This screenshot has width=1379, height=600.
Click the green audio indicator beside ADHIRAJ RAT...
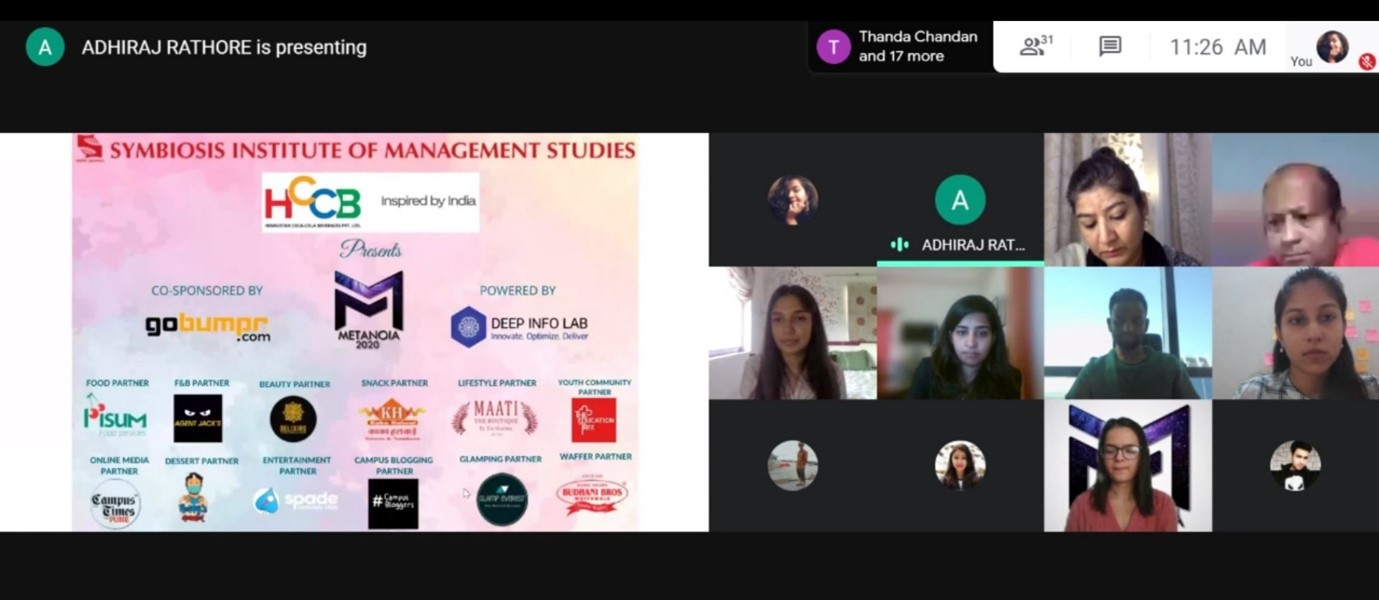coord(899,245)
